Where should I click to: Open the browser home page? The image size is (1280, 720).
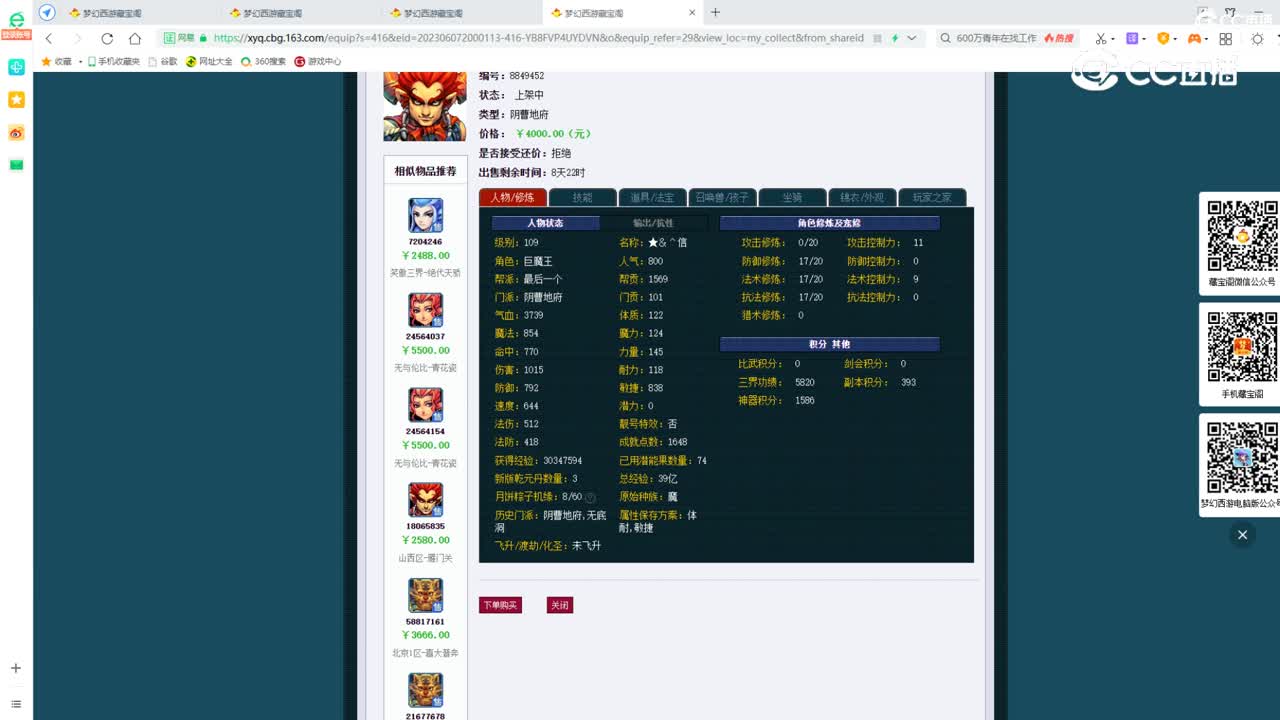135,39
